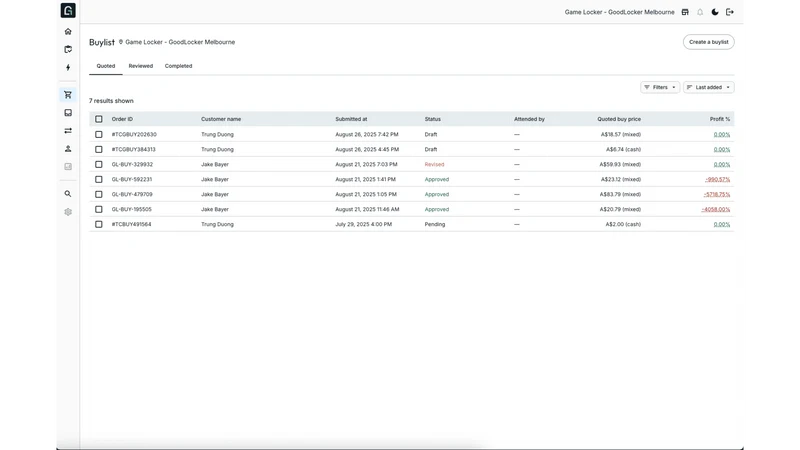Open the settings gear in sidebar
Image resolution: width=800 pixels, height=450 pixels.
click(68, 212)
